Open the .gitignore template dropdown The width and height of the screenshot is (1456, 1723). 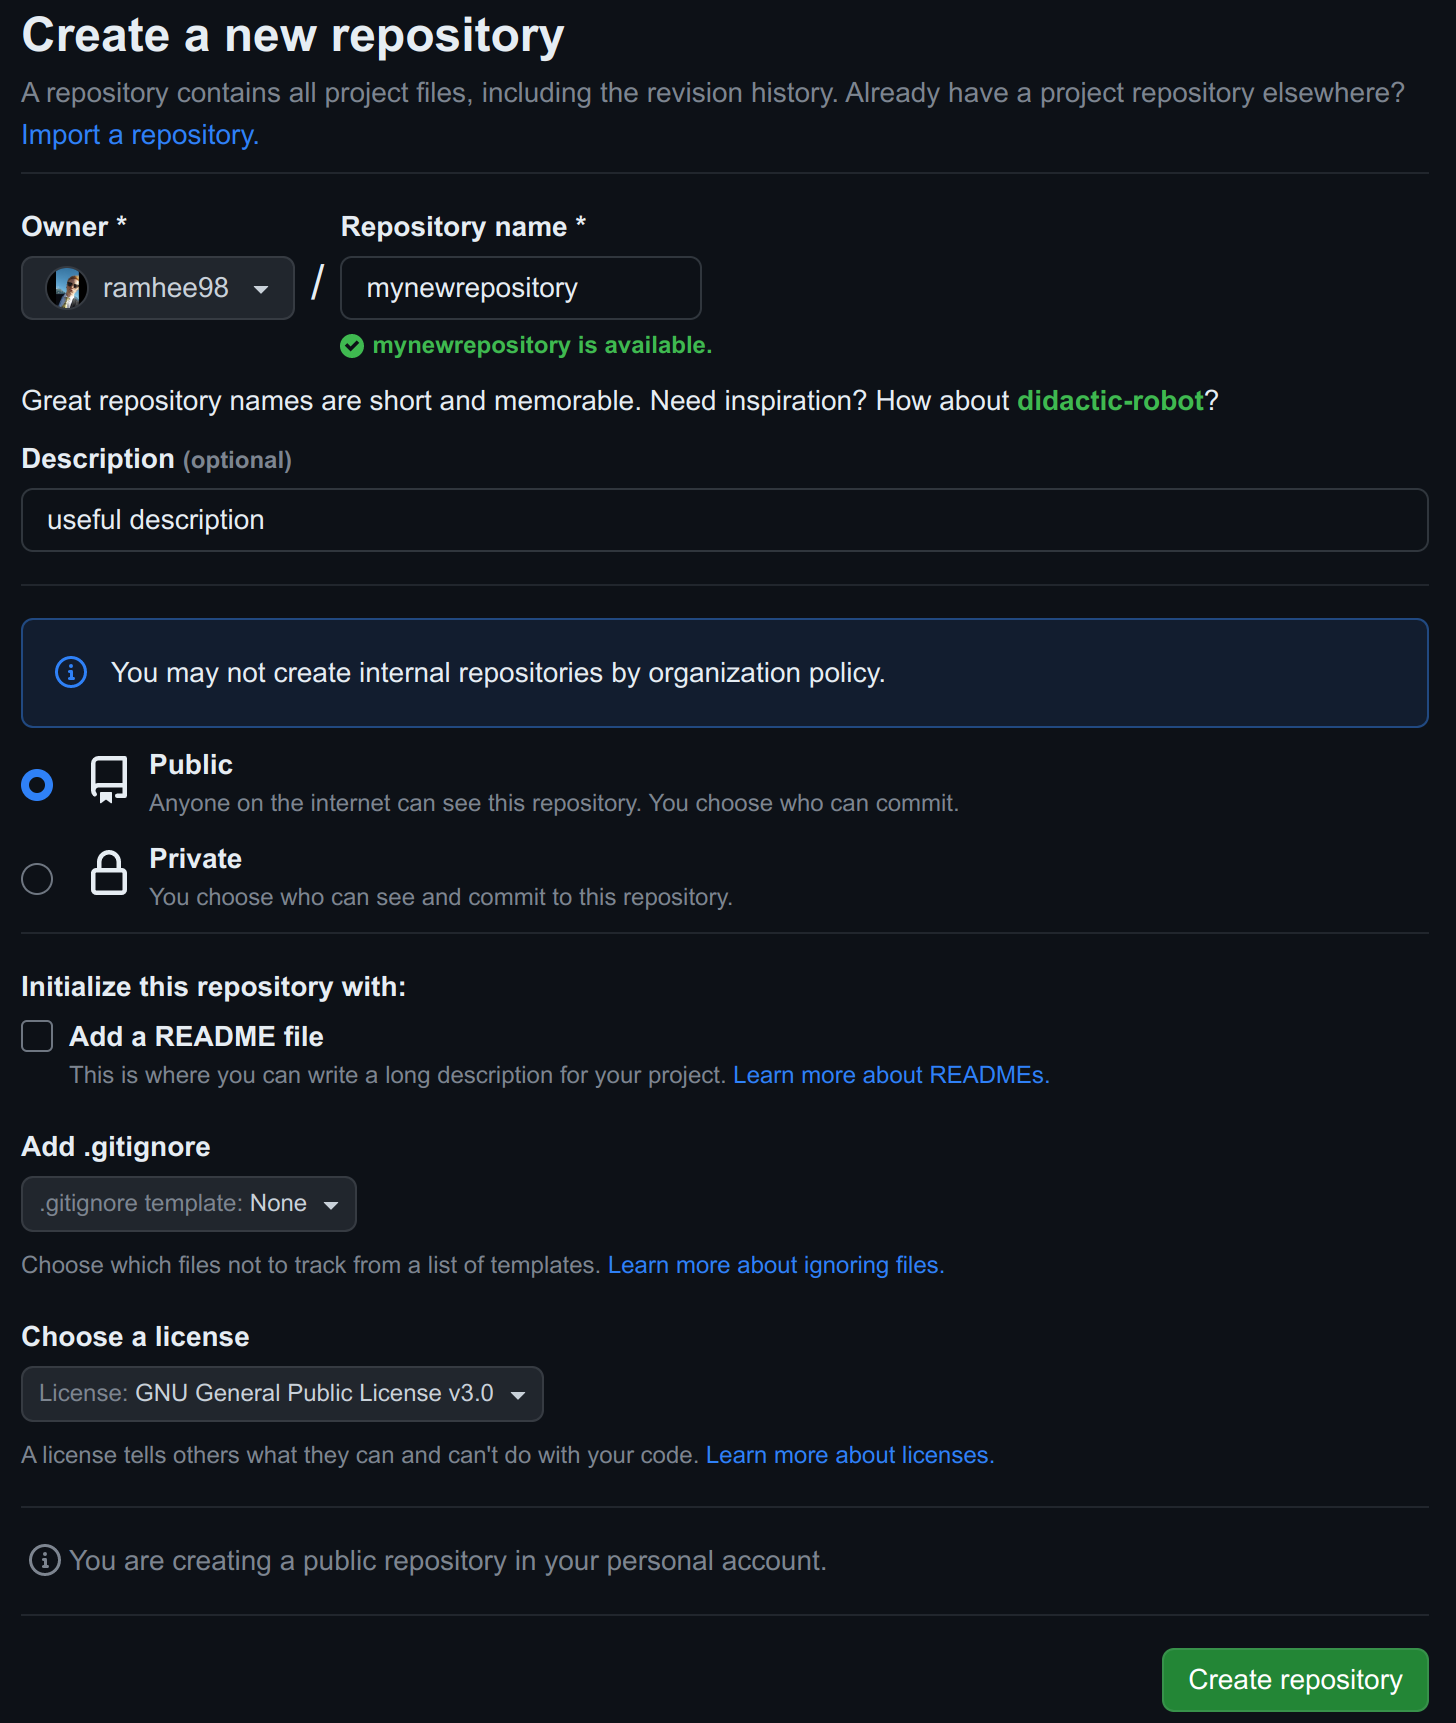pos(189,1204)
